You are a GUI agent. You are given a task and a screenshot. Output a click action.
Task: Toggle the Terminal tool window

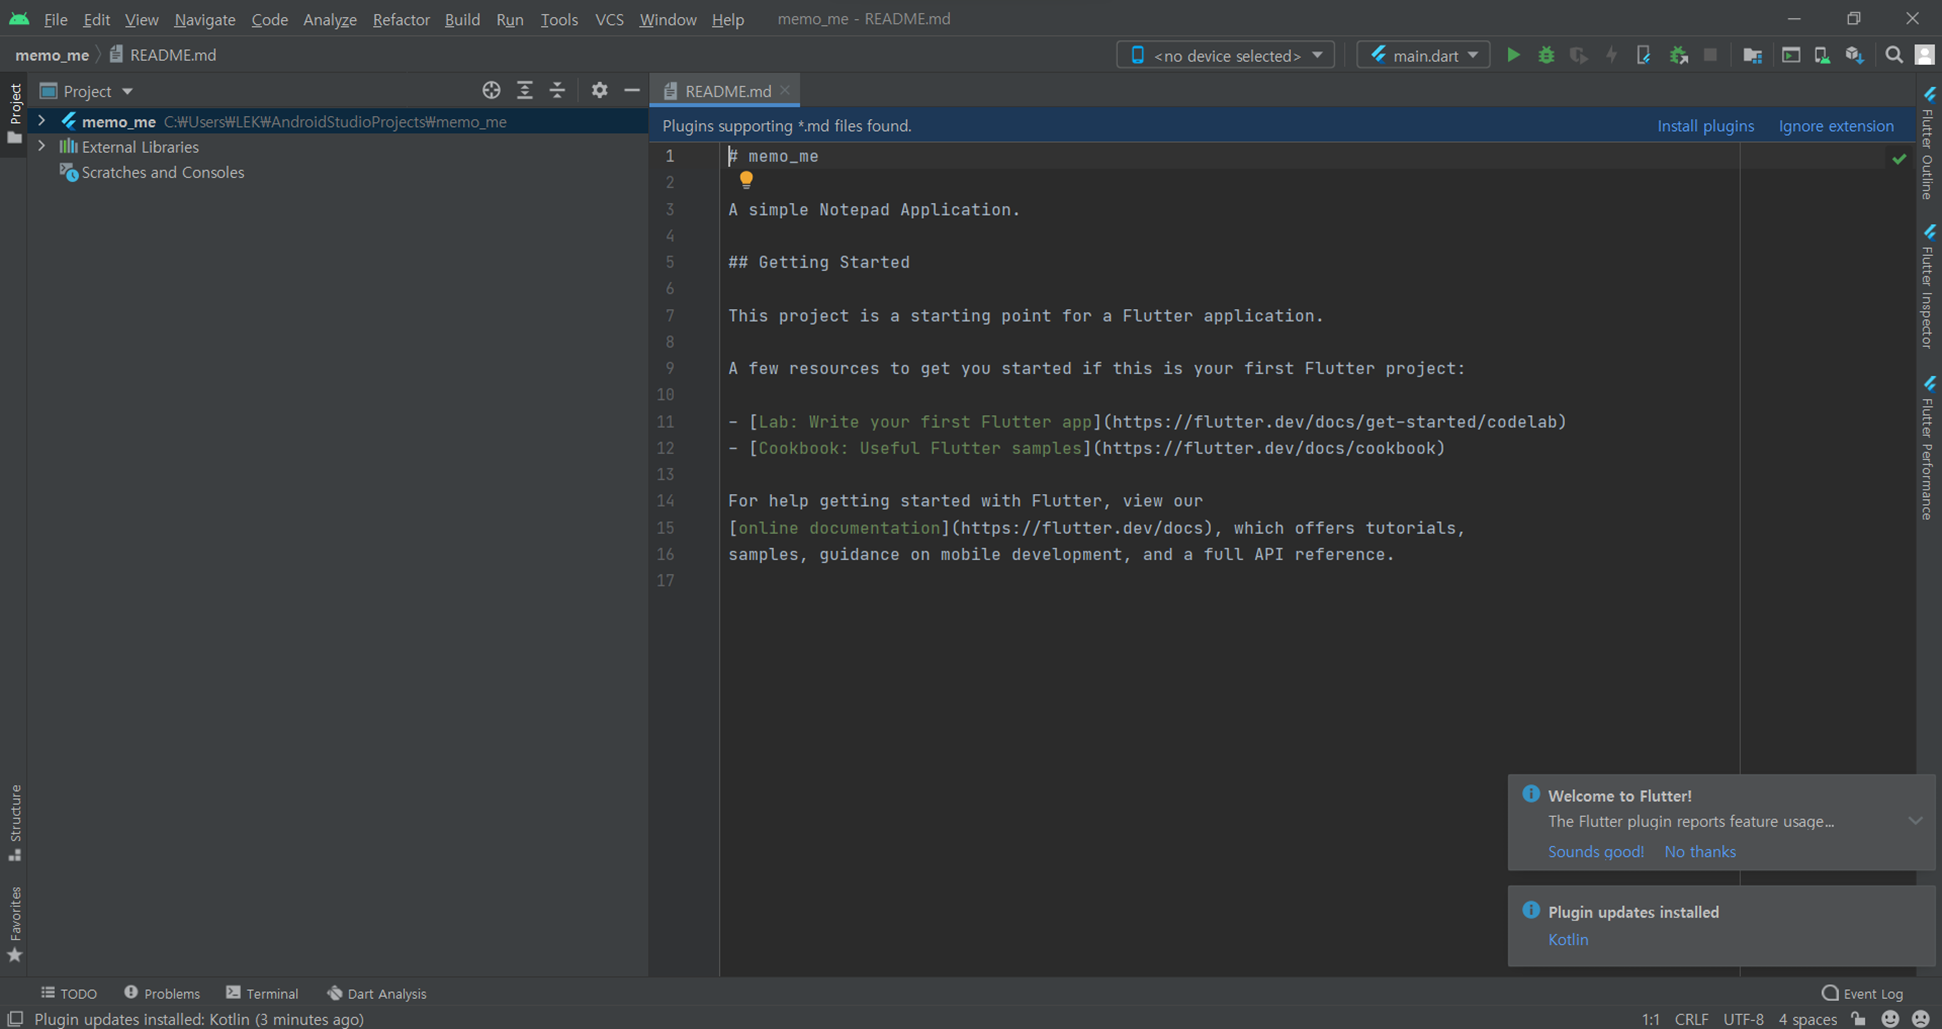coord(262,993)
